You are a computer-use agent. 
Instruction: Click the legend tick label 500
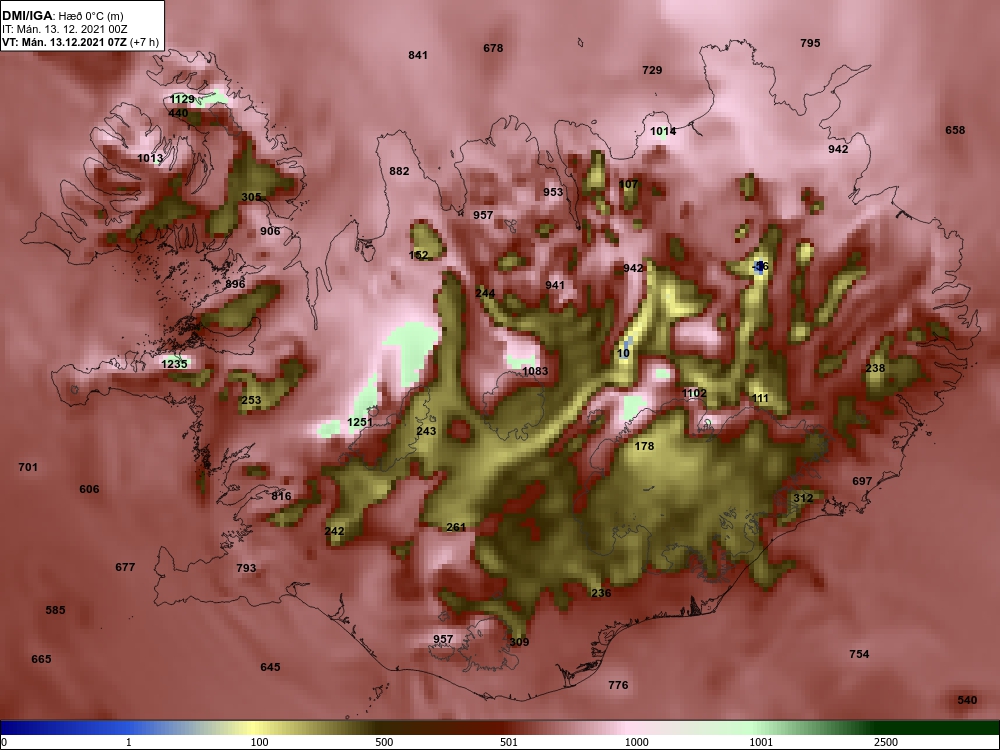[385, 742]
